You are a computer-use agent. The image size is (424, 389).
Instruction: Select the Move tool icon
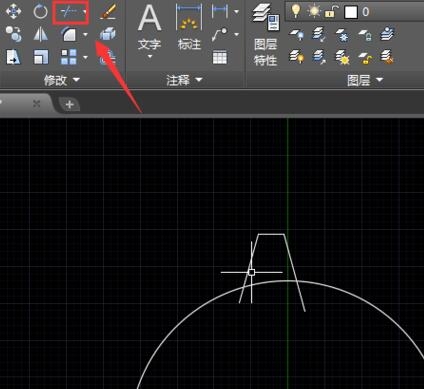pos(14,11)
